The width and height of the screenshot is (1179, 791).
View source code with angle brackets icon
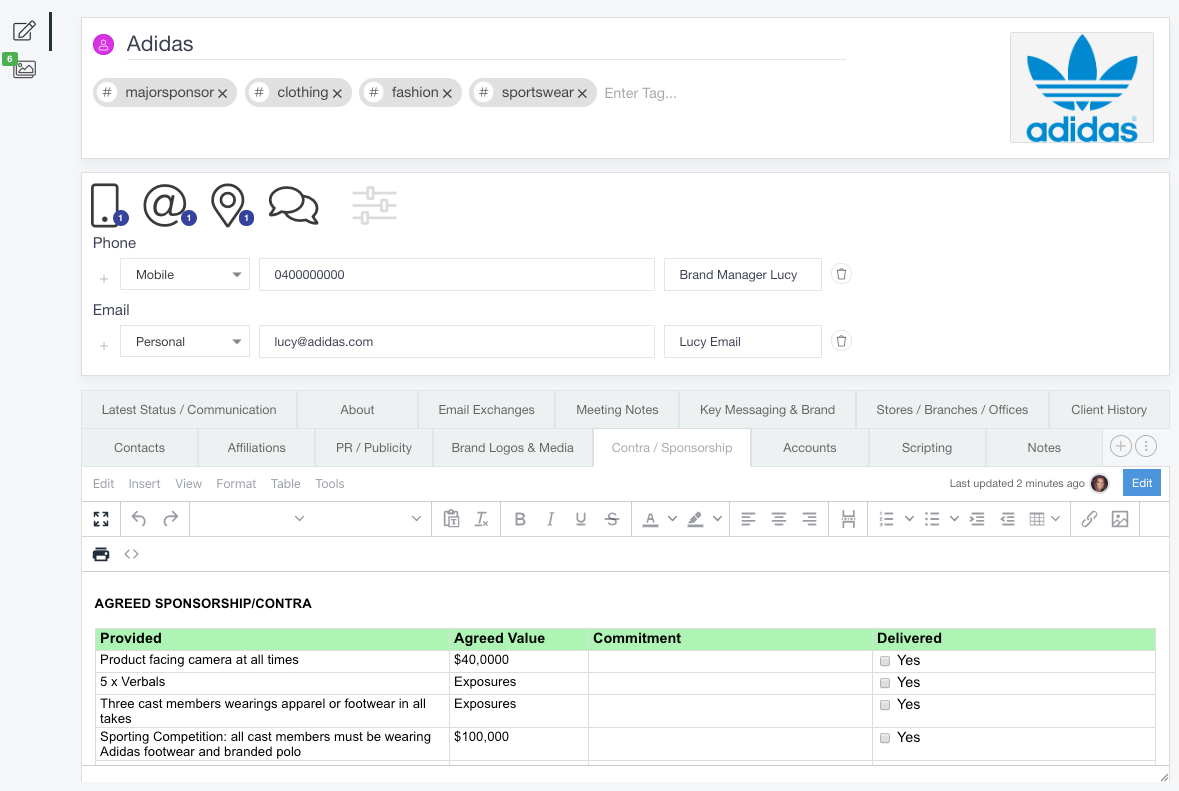132,554
